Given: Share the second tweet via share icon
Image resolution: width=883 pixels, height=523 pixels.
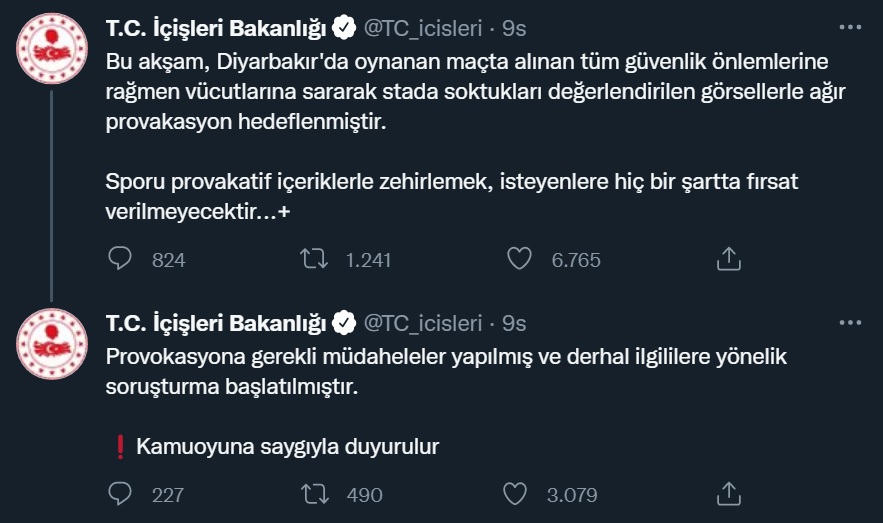Looking at the screenshot, I should pos(729,494).
